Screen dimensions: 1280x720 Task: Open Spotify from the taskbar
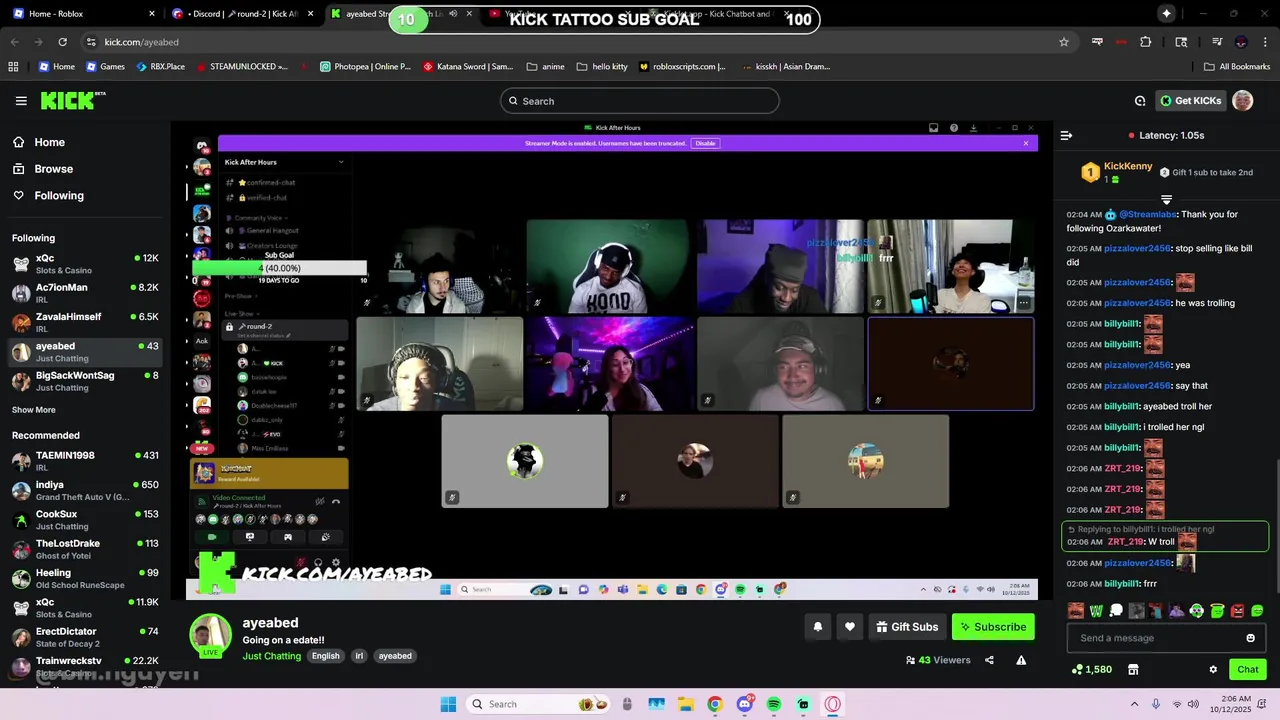(x=774, y=704)
